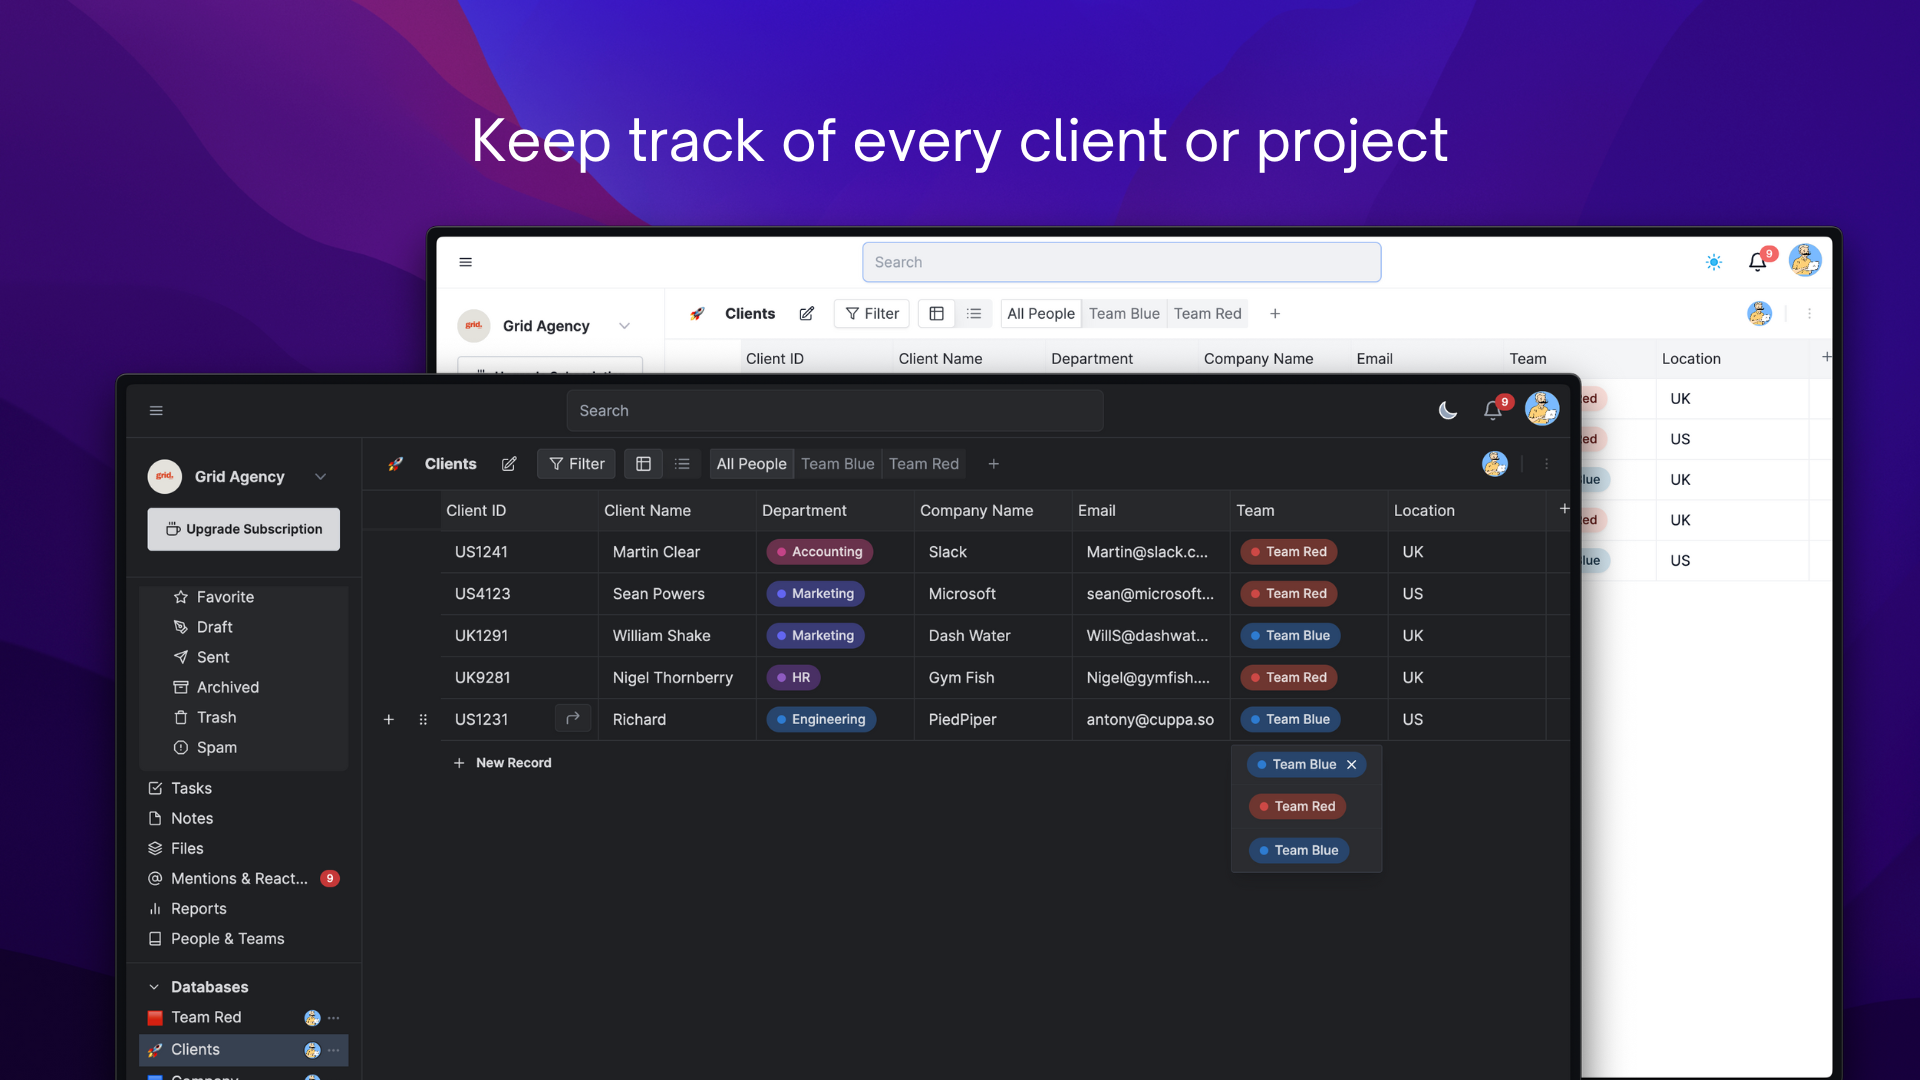Open three-dot options menu in toolbar
The width and height of the screenshot is (1920, 1080).
coord(1546,464)
